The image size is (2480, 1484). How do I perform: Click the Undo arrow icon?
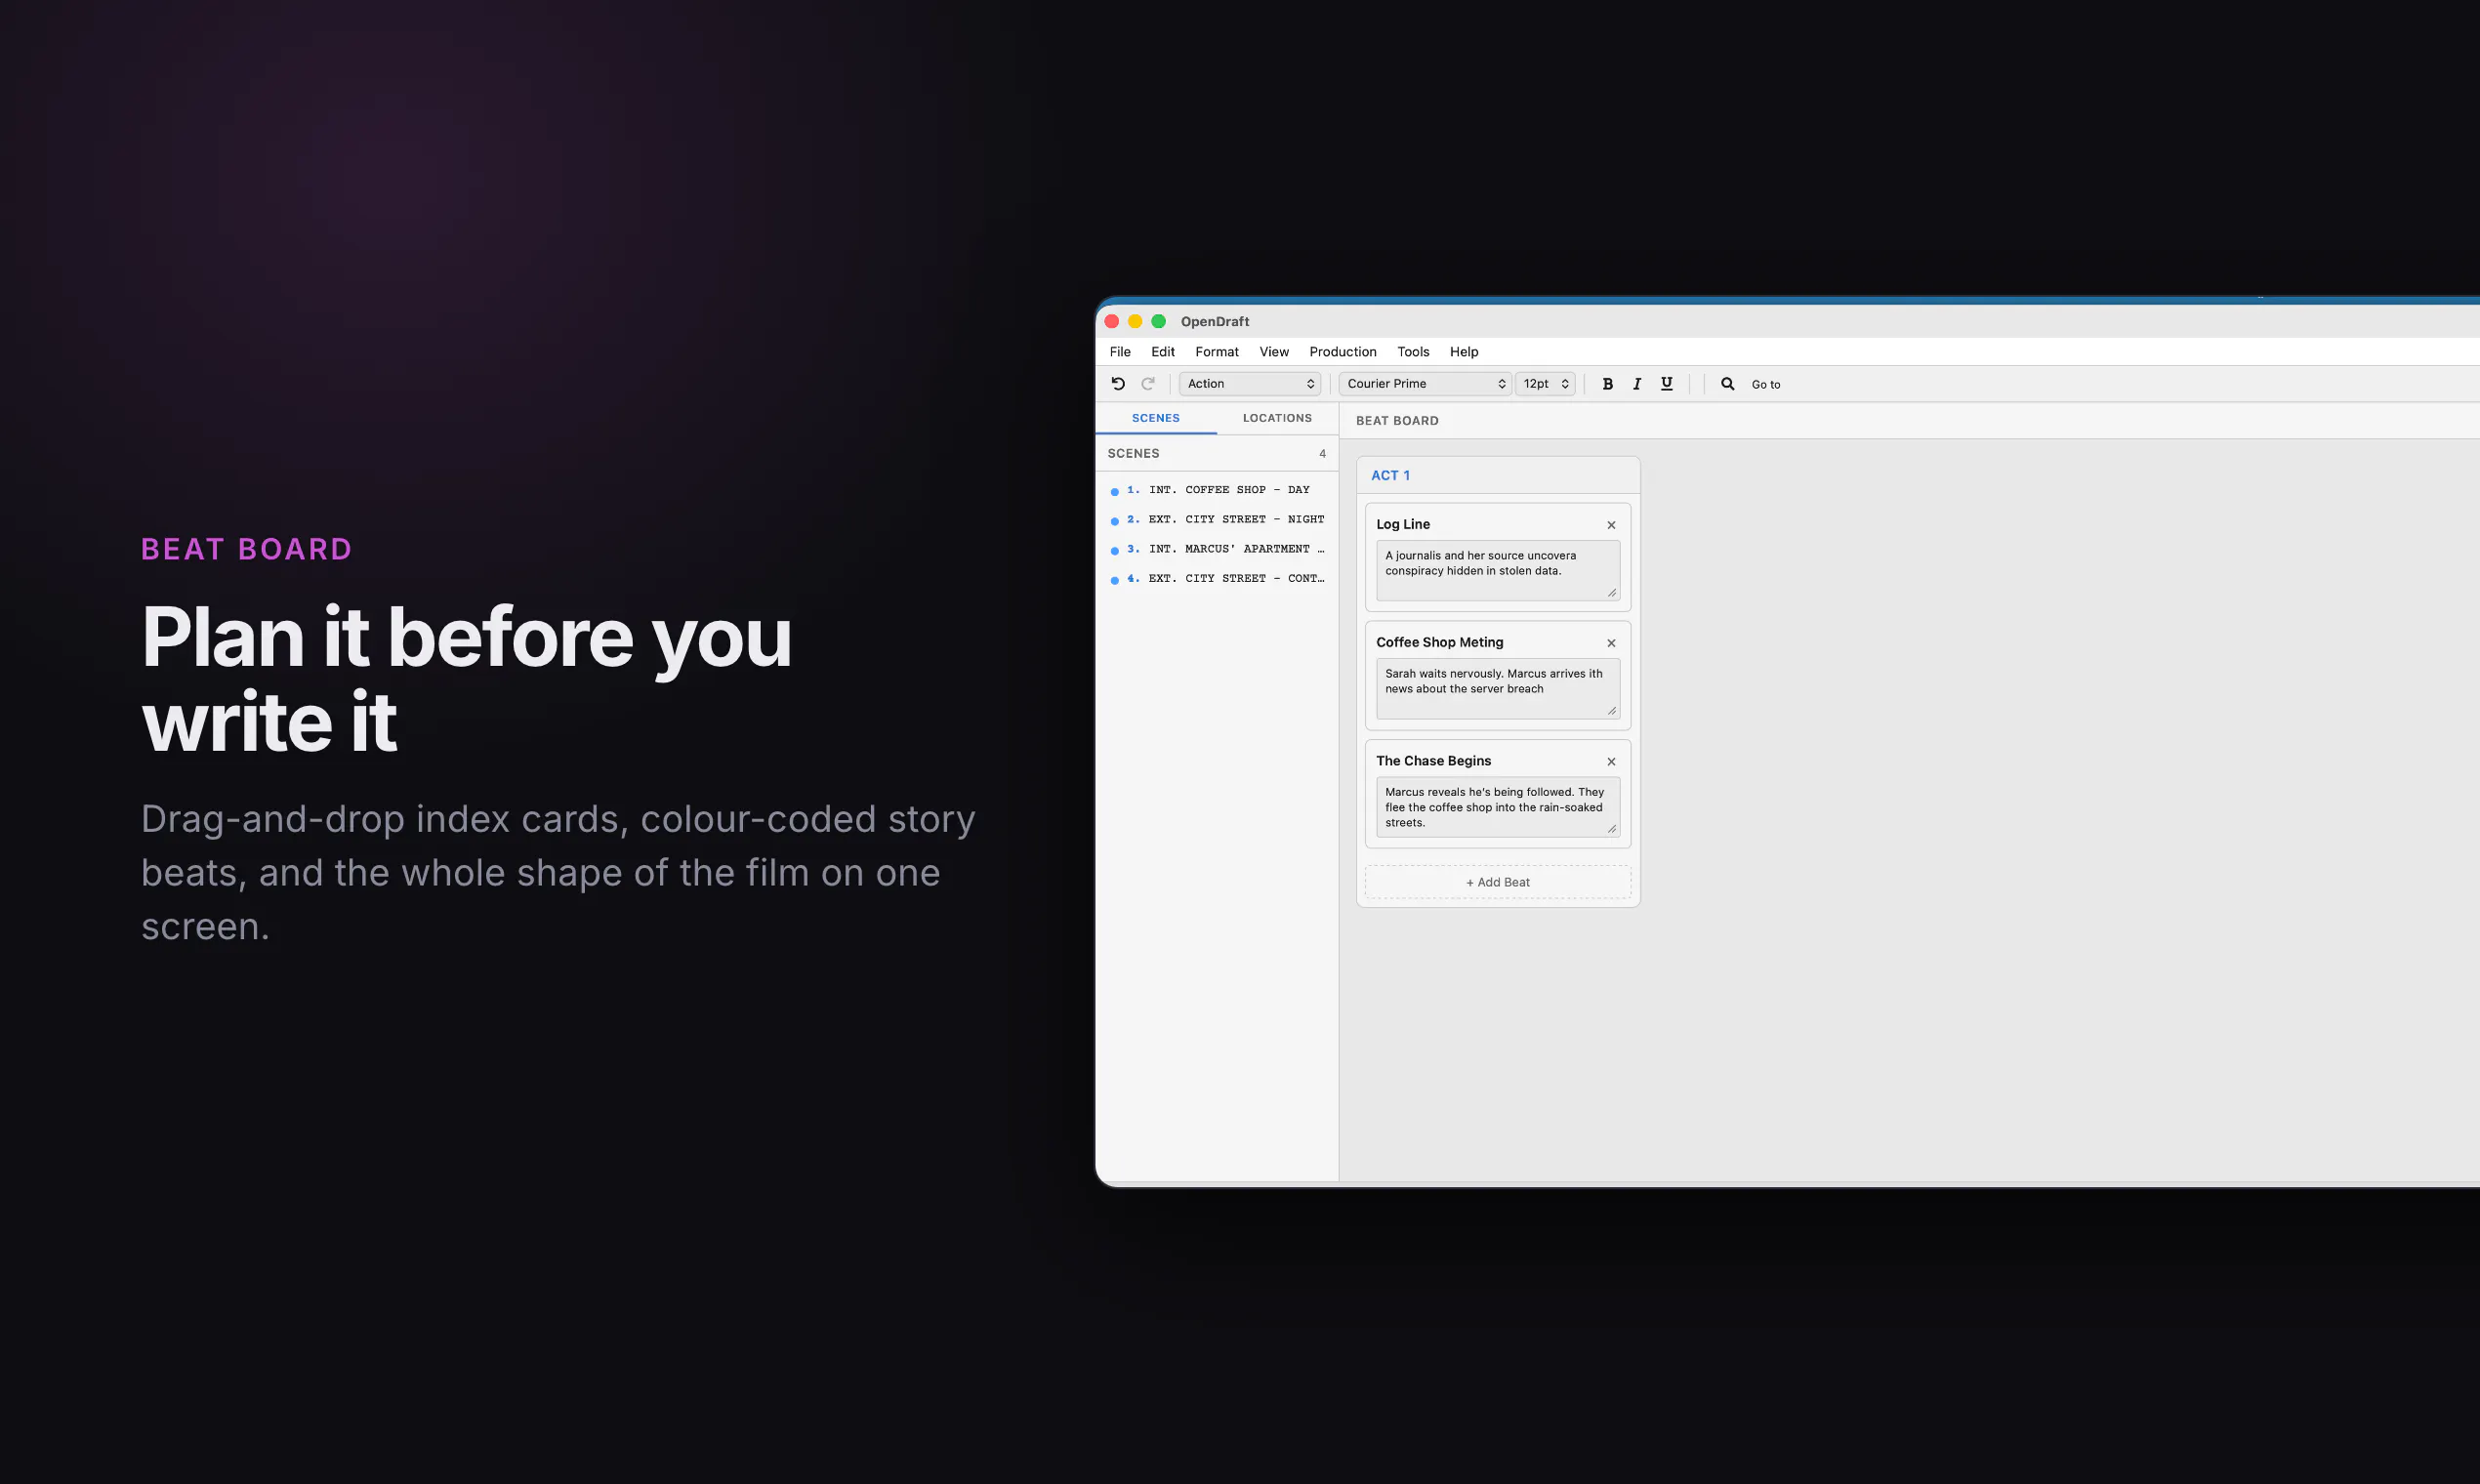1118,384
